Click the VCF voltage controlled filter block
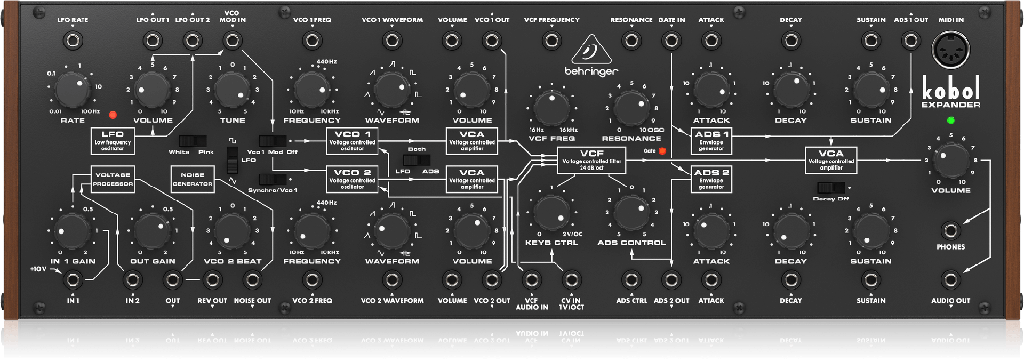 (x=591, y=161)
